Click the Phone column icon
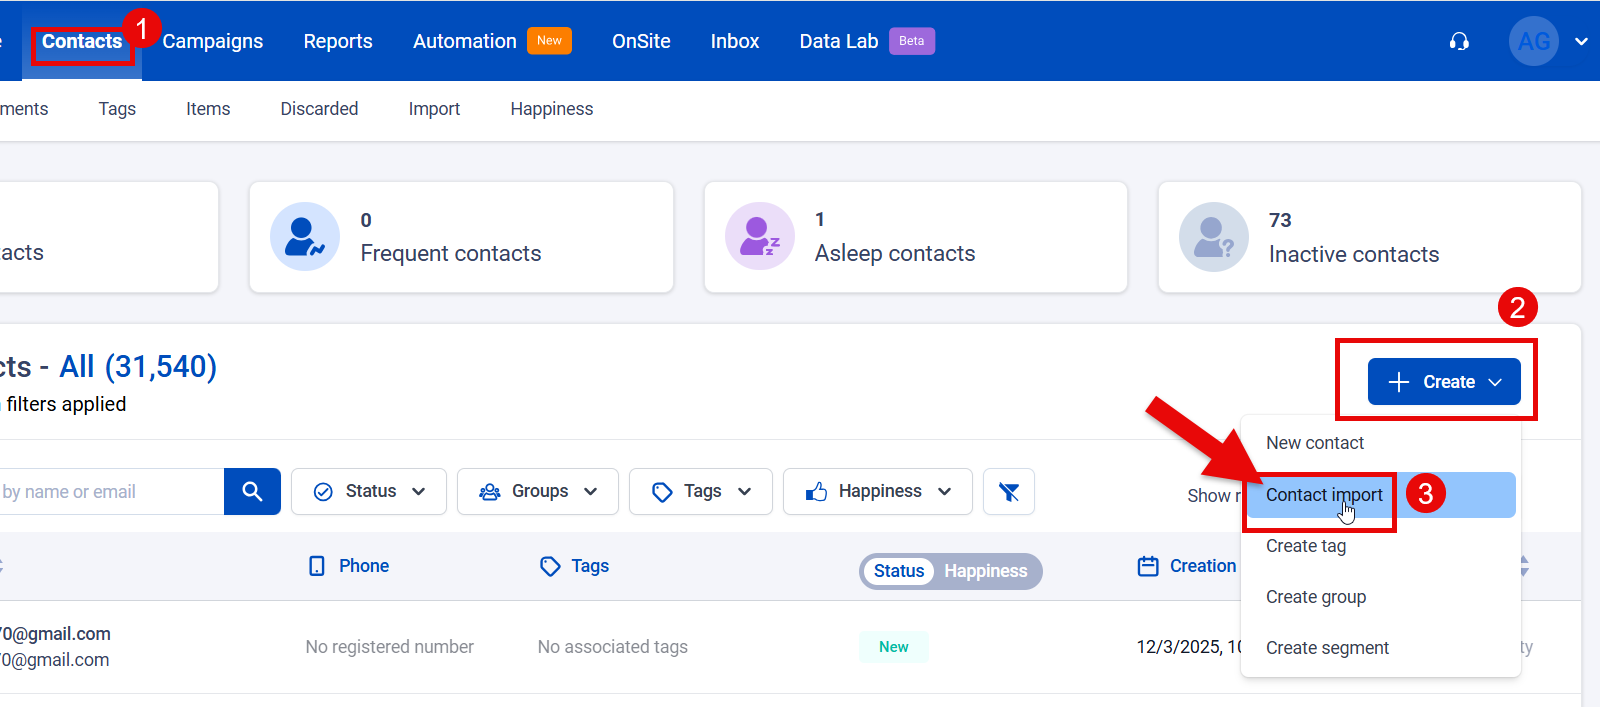 click(317, 566)
